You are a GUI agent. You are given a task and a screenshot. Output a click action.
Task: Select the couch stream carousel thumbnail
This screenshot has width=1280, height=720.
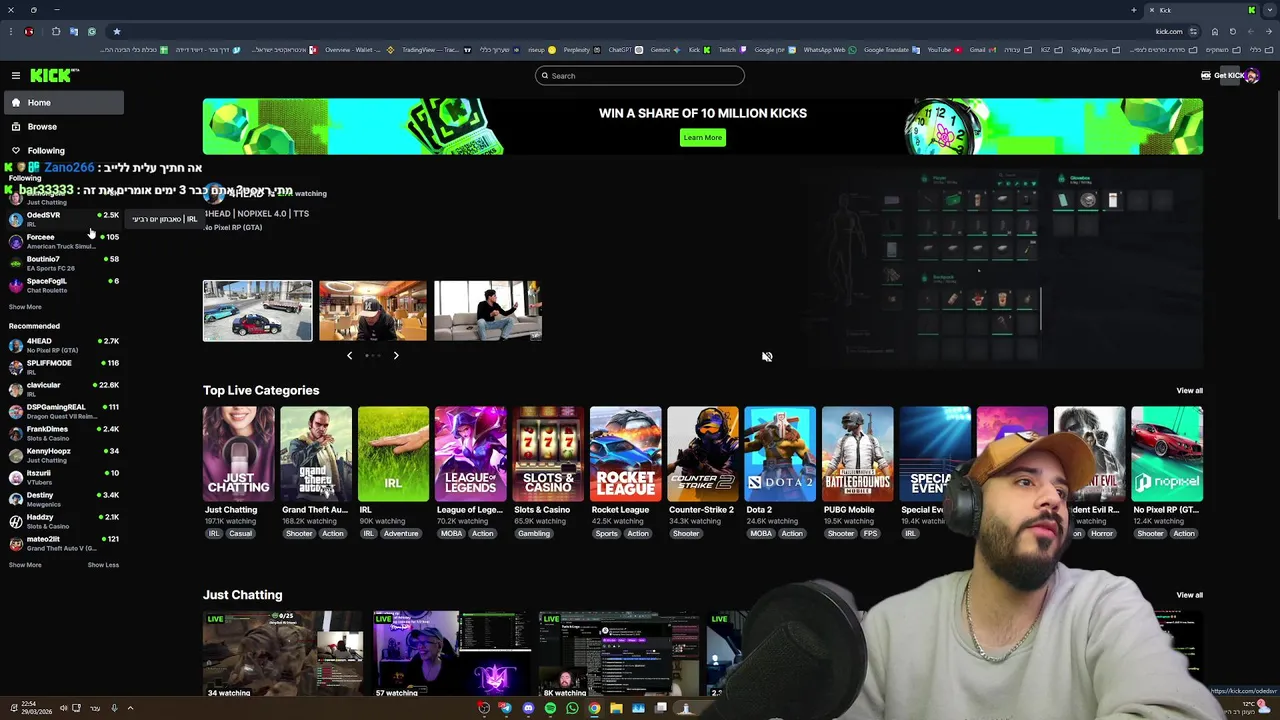click(488, 311)
